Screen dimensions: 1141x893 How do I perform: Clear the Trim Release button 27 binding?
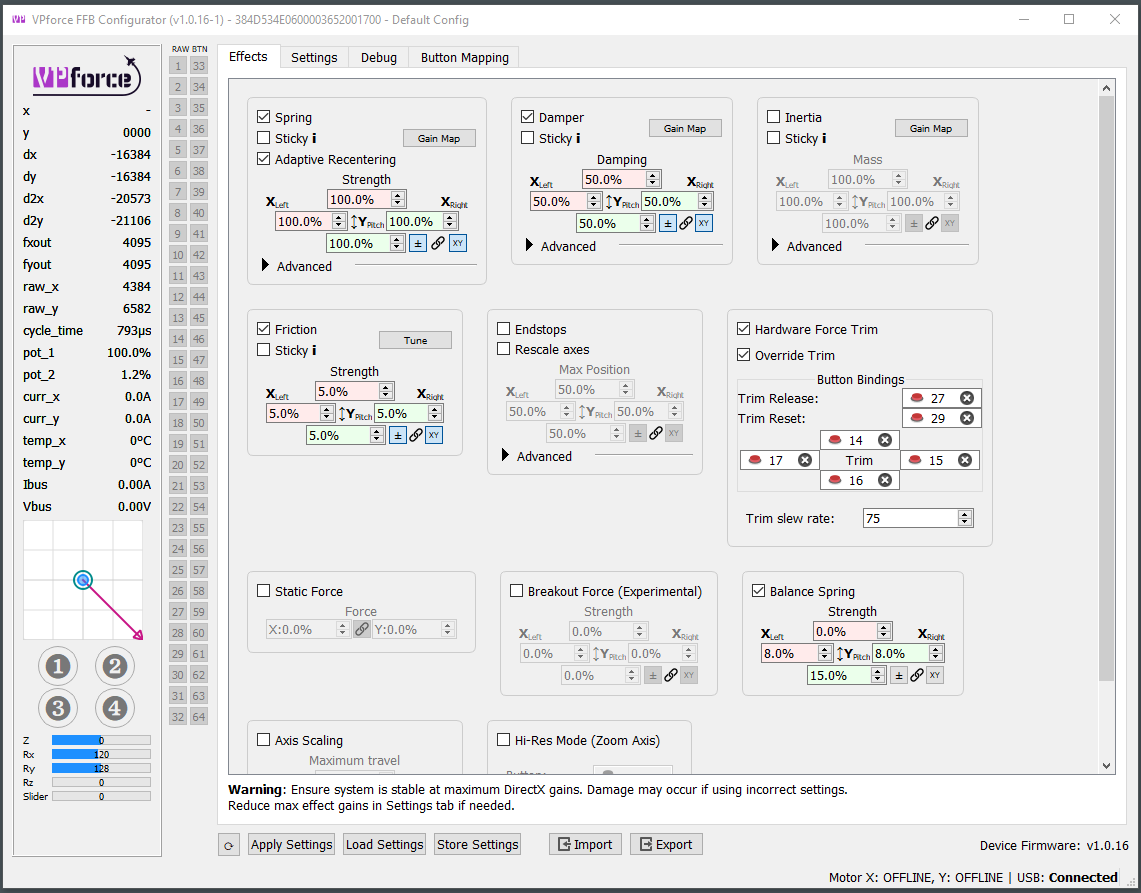pos(966,398)
